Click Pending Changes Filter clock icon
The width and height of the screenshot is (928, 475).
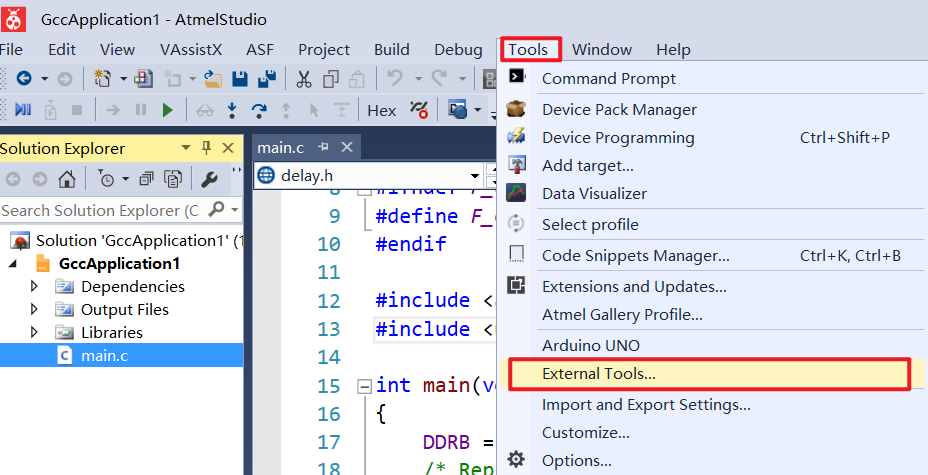click(x=106, y=179)
